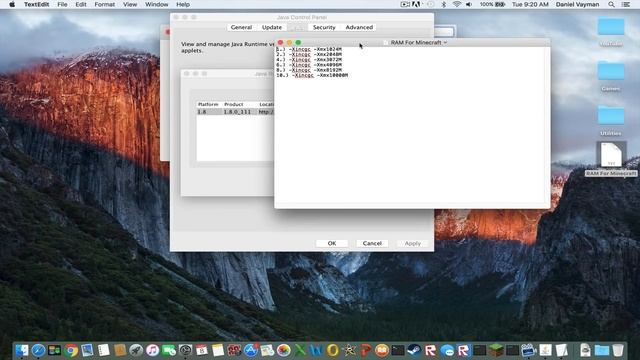The height and width of the screenshot is (360, 640).
Task: Click the Apply button
Action: [413, 243]
